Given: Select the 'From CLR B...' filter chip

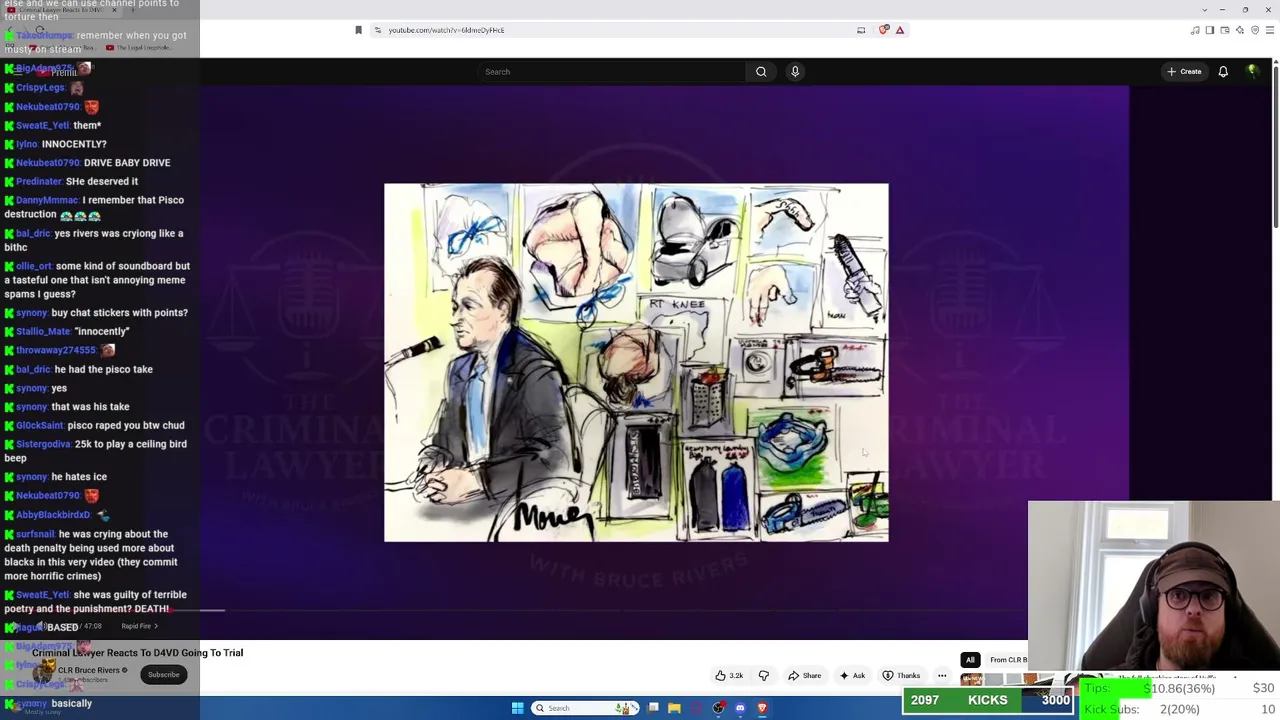Looking at the screenshot, I should click(1008, 660).
